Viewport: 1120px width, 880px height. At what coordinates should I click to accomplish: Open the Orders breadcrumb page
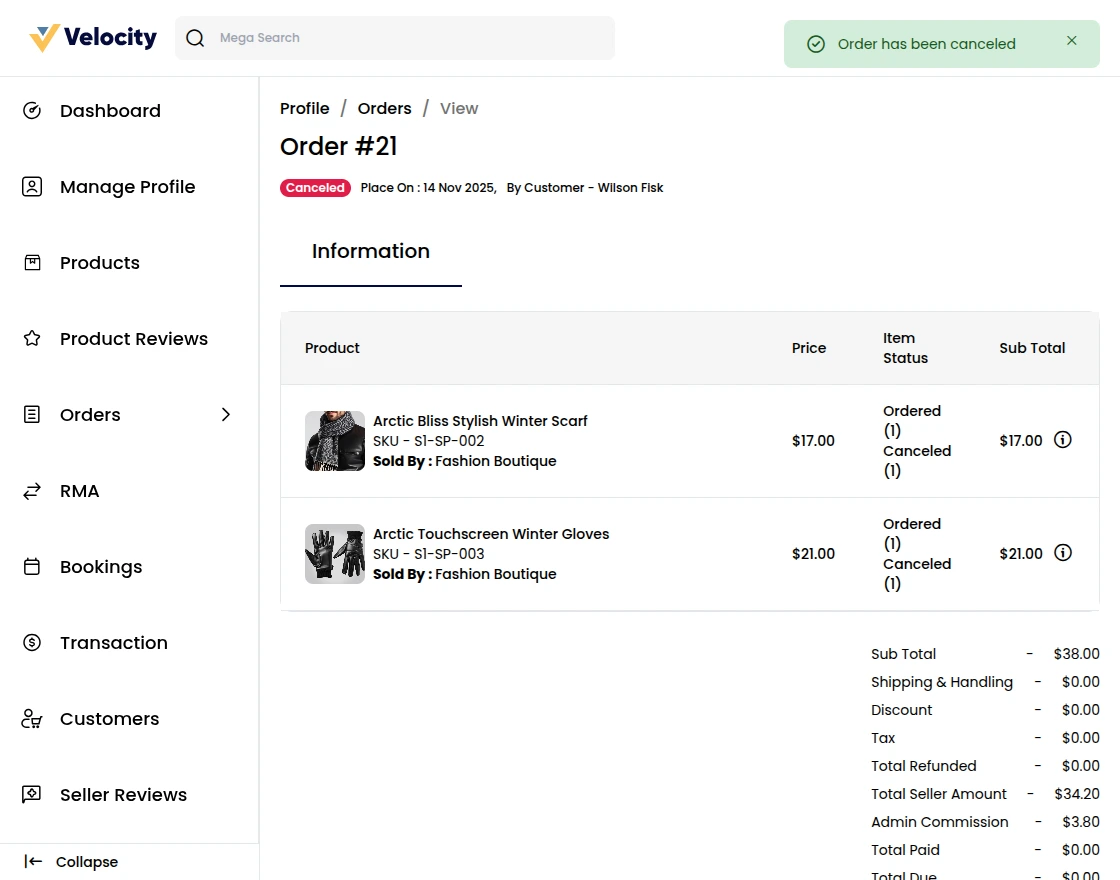tap(384, 108)
